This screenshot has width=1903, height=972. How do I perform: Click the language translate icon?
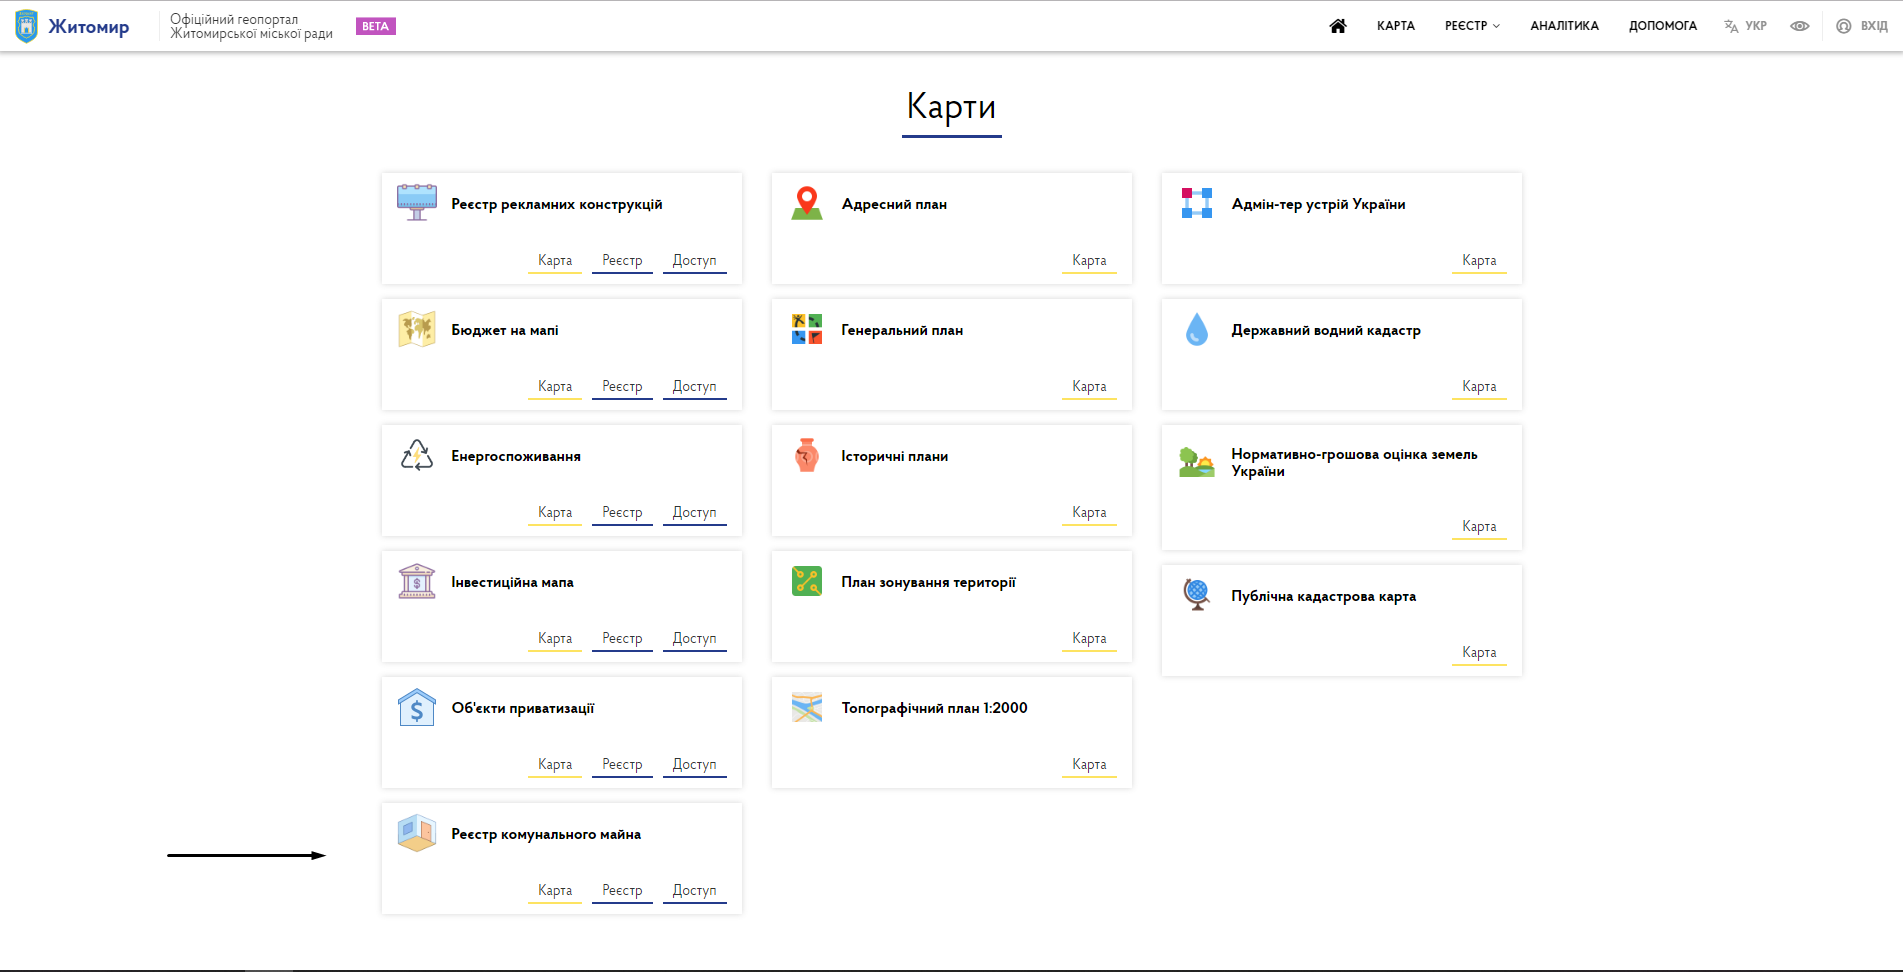pos(1731,26)
